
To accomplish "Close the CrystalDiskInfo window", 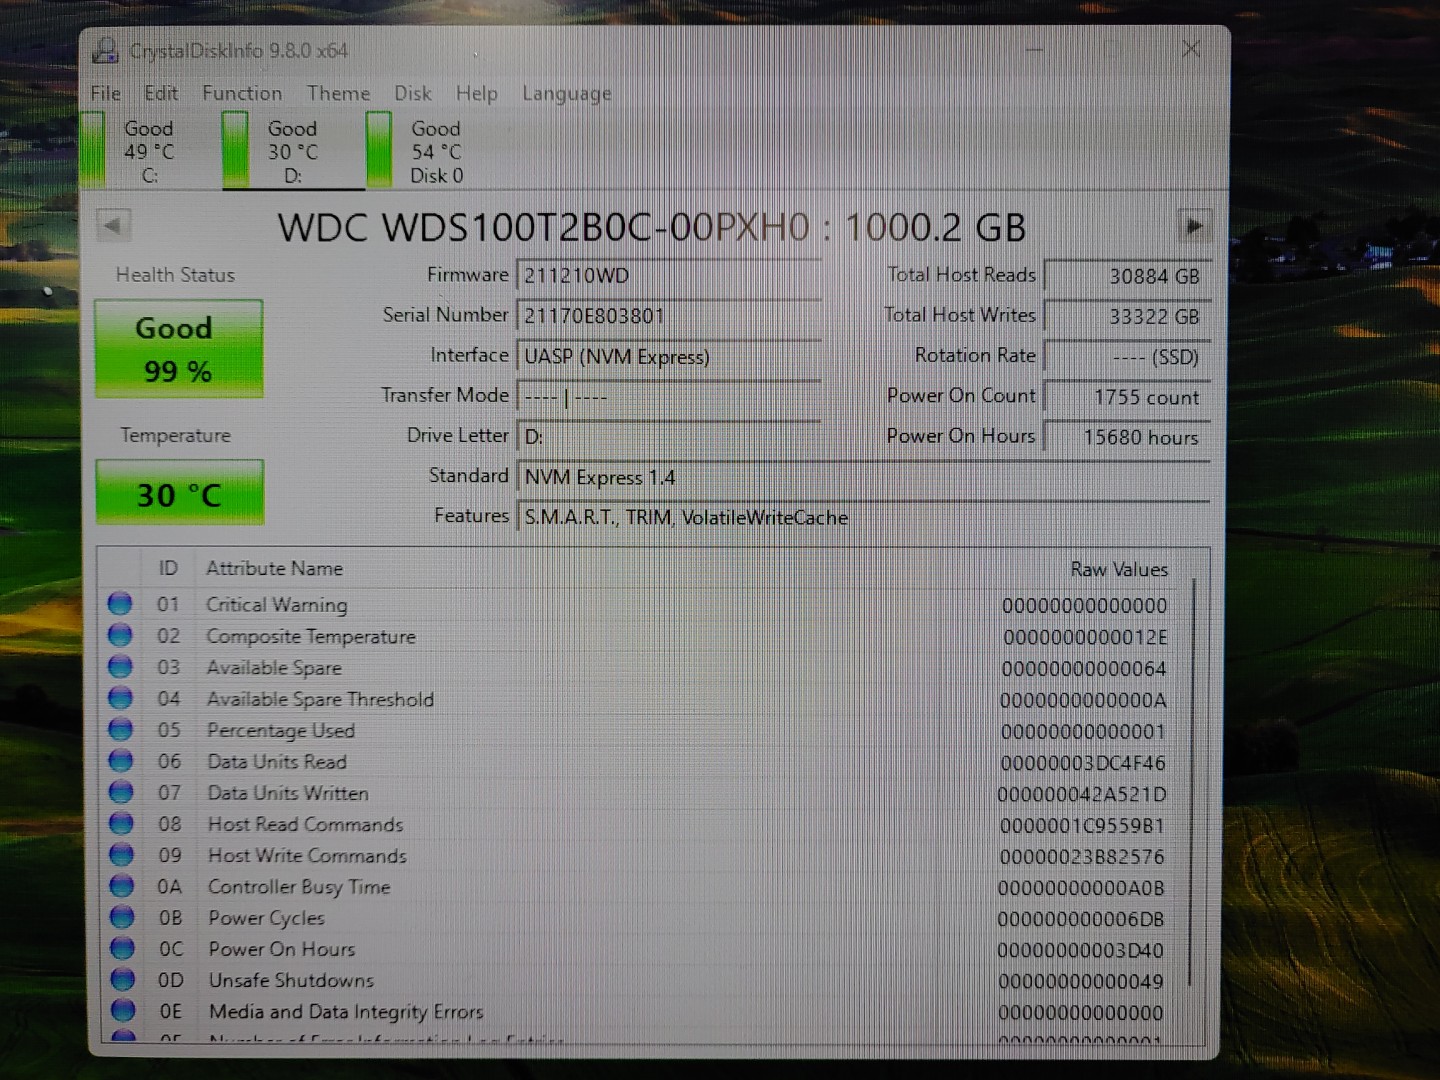I will tap(1190, 49).
